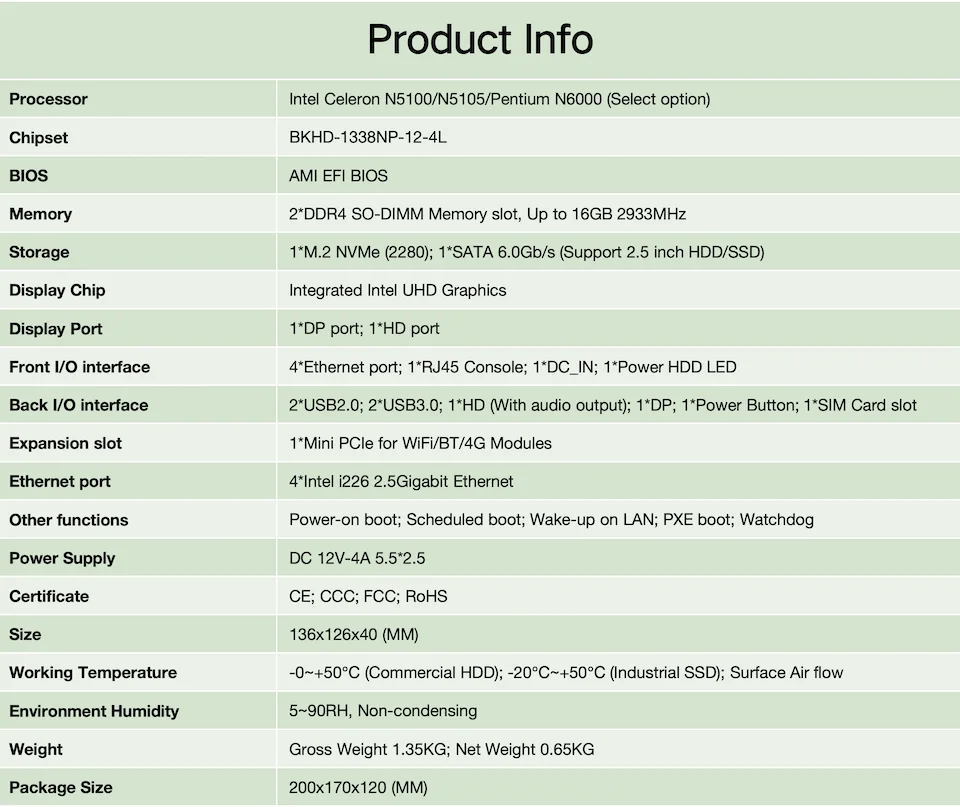Select the DDR4 SO-DIMM memory slot text
Viewport: 960px width, 807px height.
[x=487, y=214]
